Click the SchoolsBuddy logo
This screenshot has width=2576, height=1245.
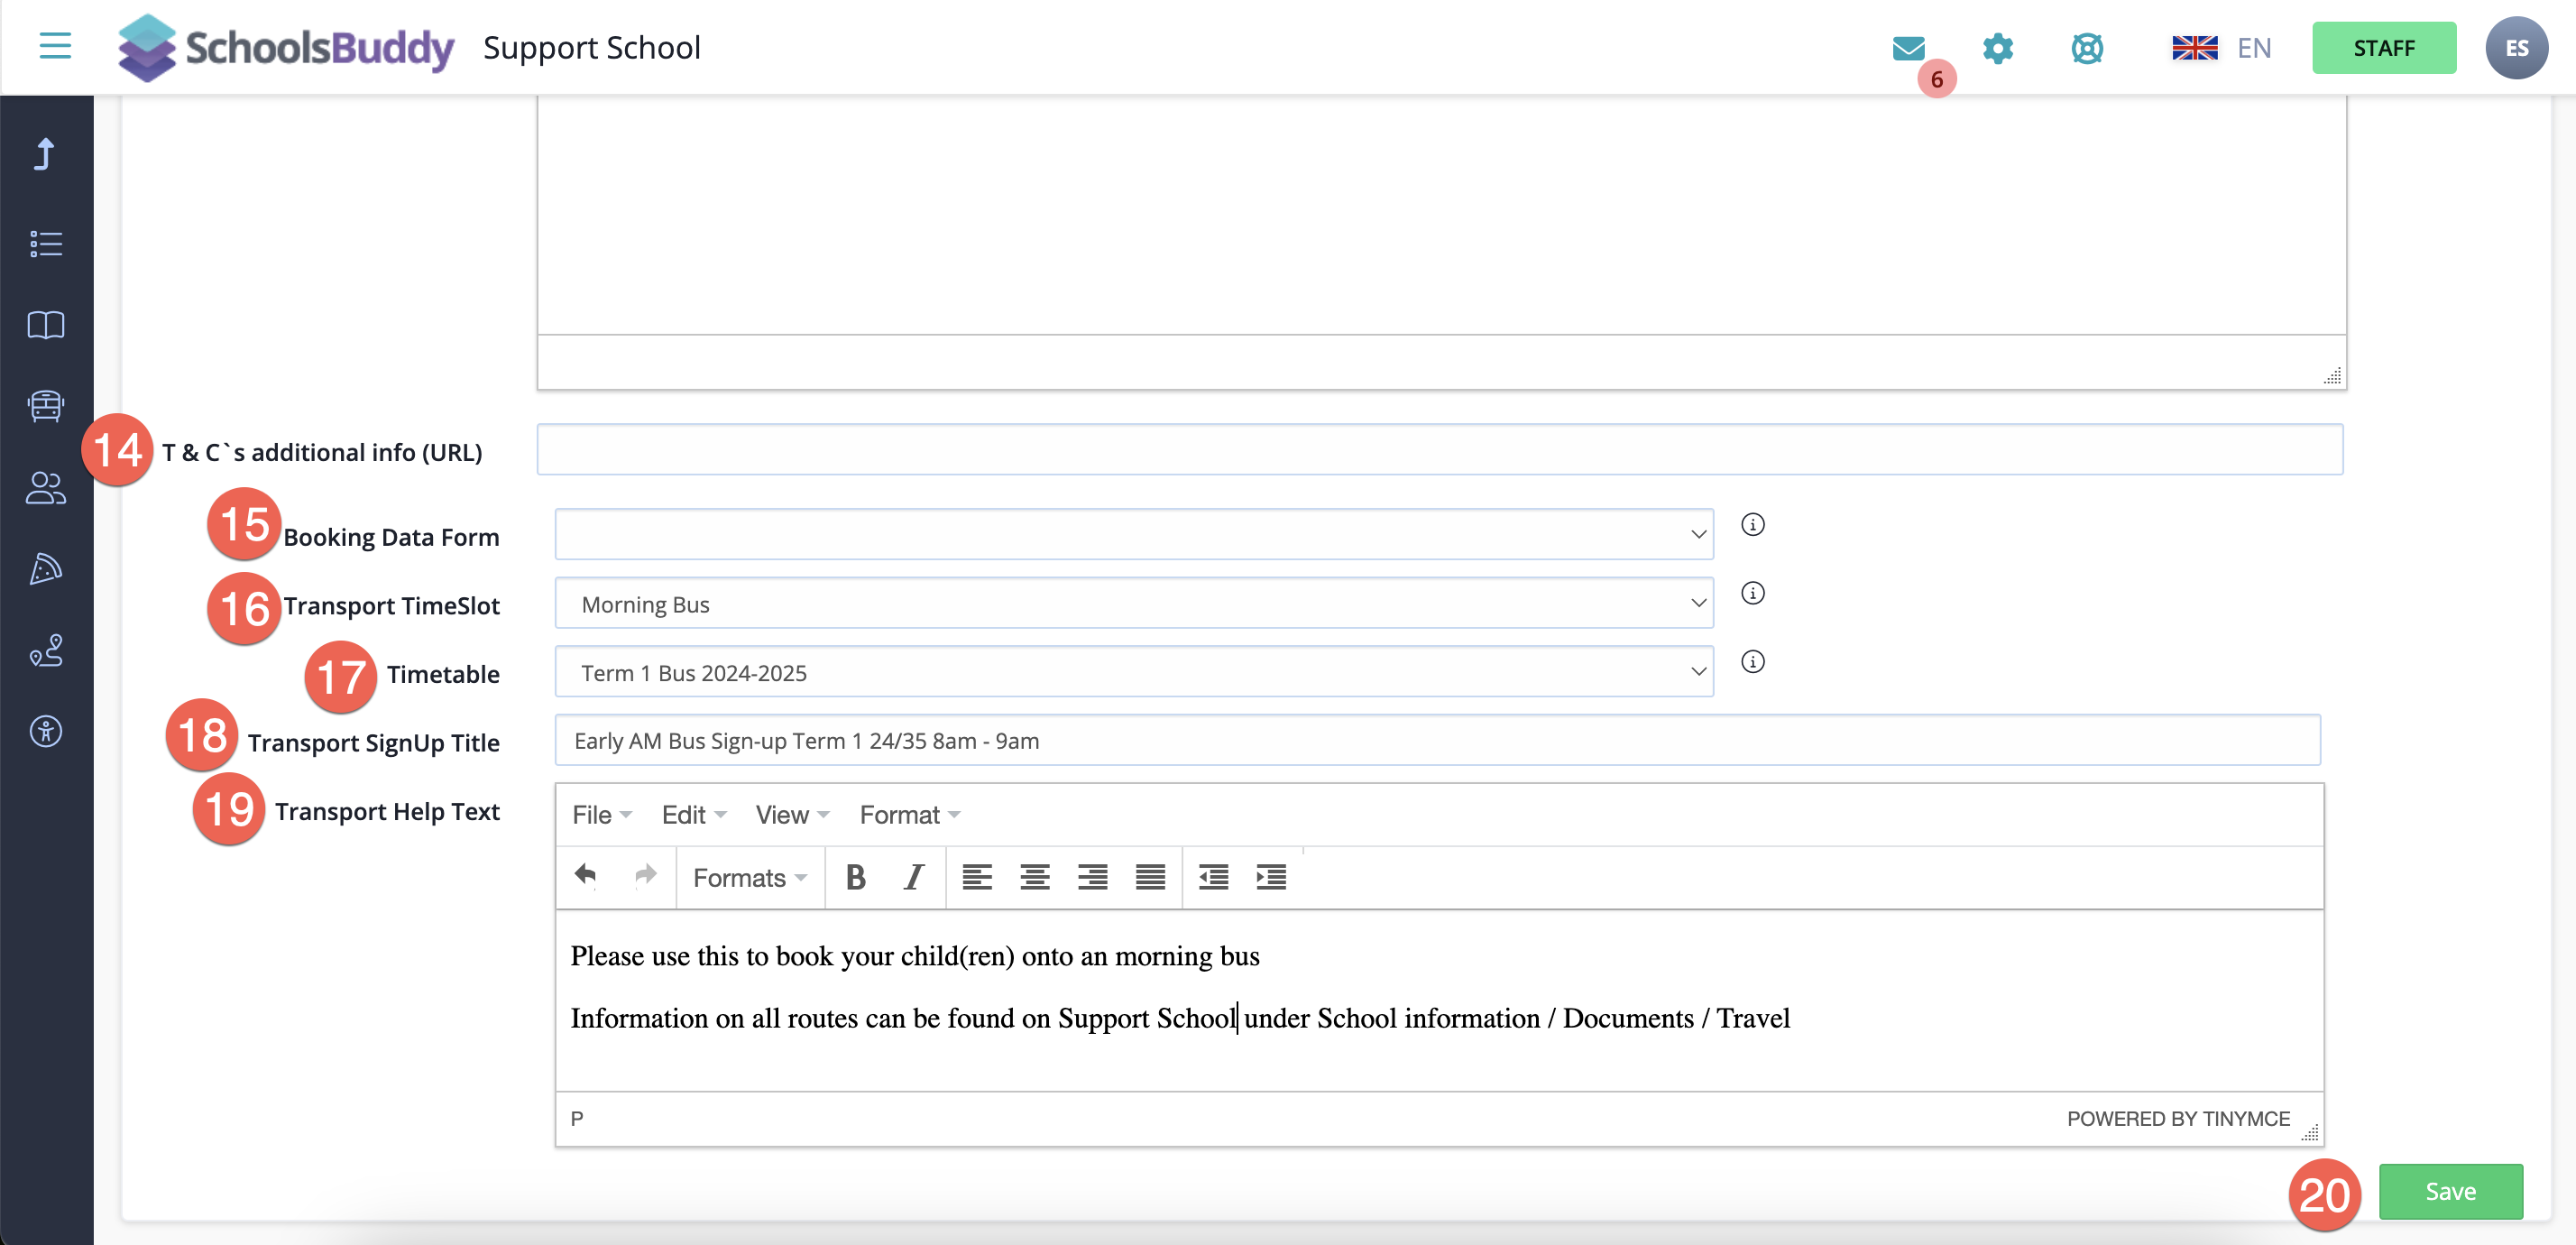click(x=286, y=48)
